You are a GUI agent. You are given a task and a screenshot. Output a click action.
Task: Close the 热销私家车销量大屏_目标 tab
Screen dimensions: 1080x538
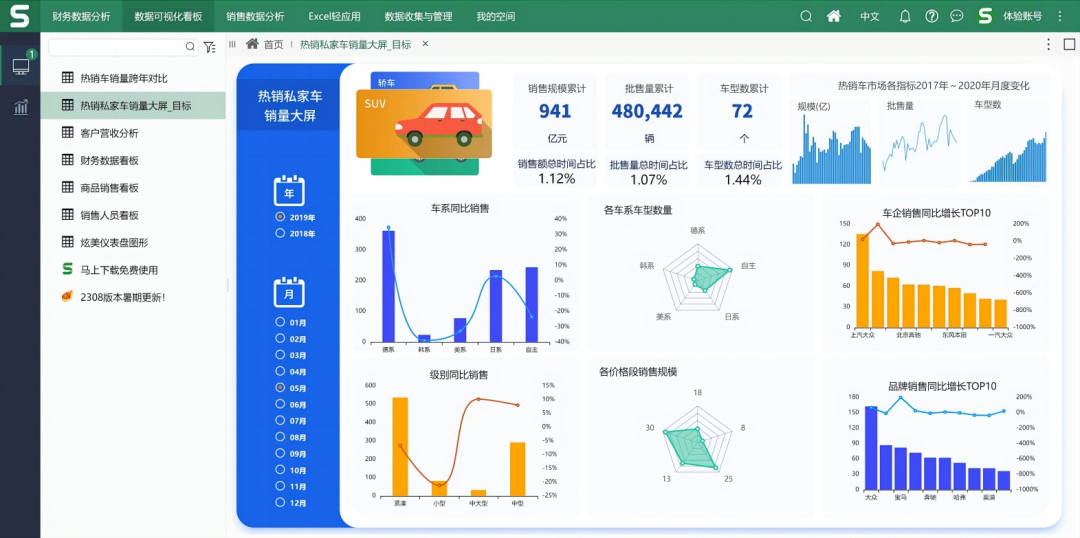[425, 44]
